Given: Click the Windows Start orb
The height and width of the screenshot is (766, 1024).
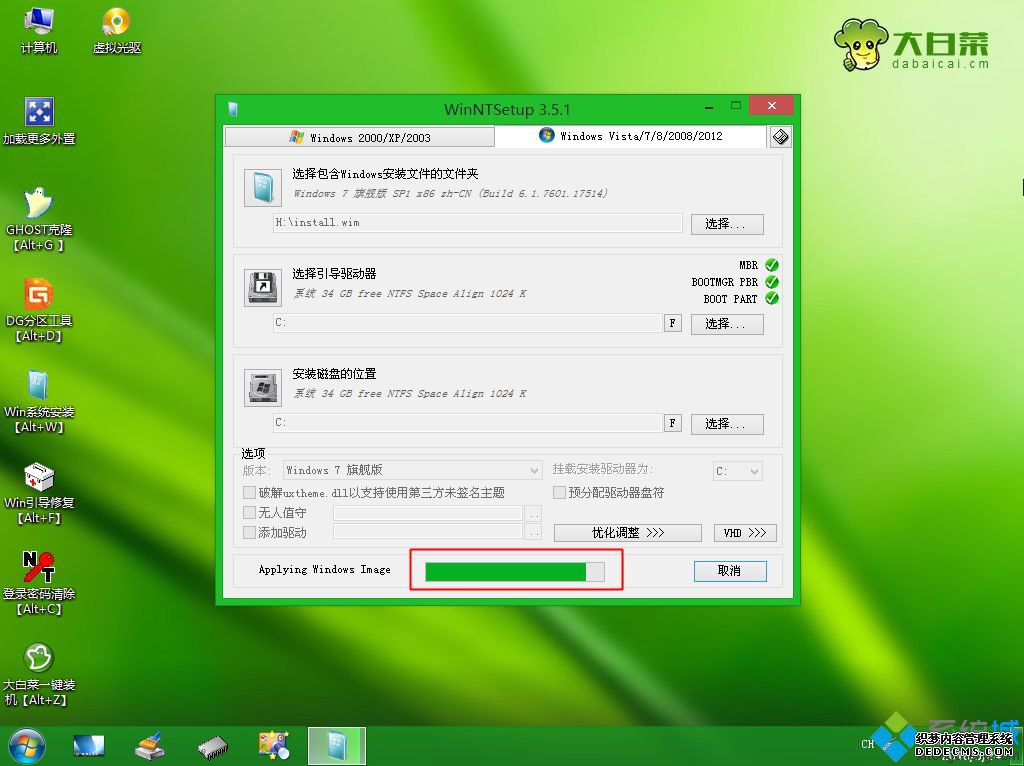Looking at the screenshot, I should [27, 746].
